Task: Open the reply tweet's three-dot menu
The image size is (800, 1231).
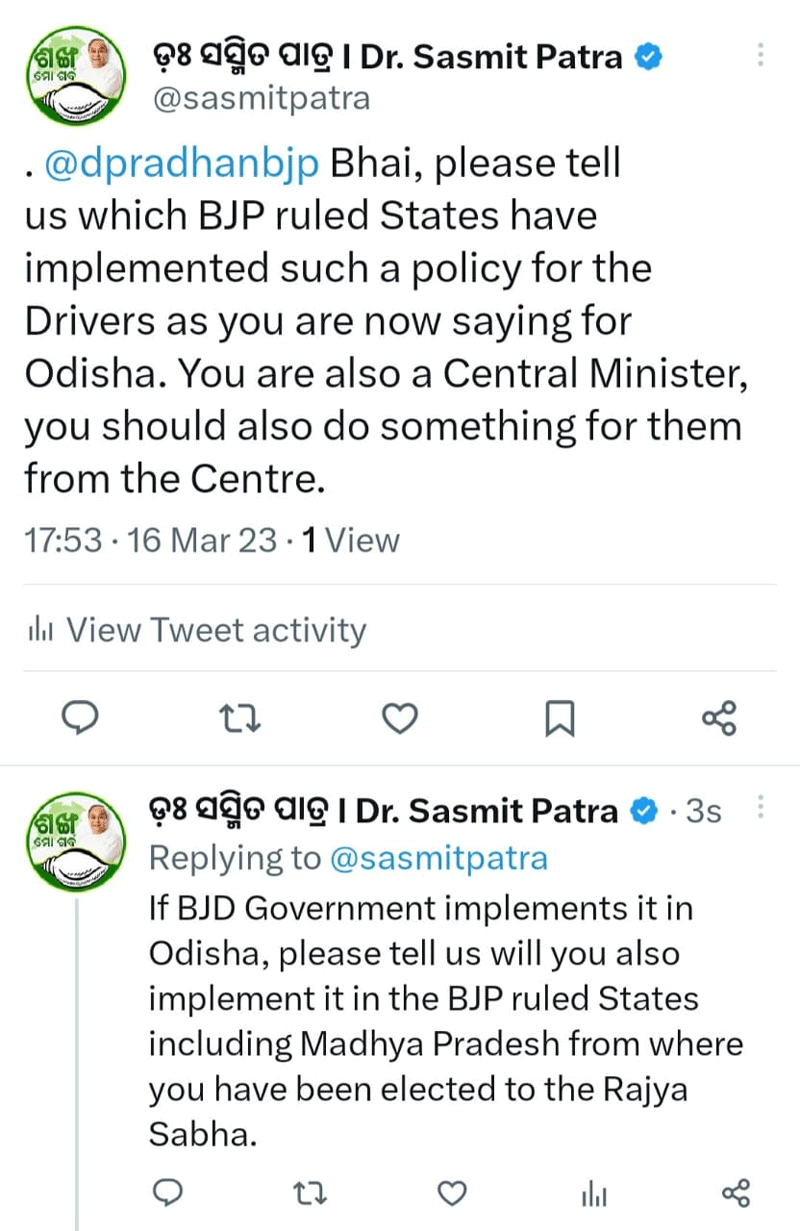Action: pyautogui.click(x=761, y=806)
